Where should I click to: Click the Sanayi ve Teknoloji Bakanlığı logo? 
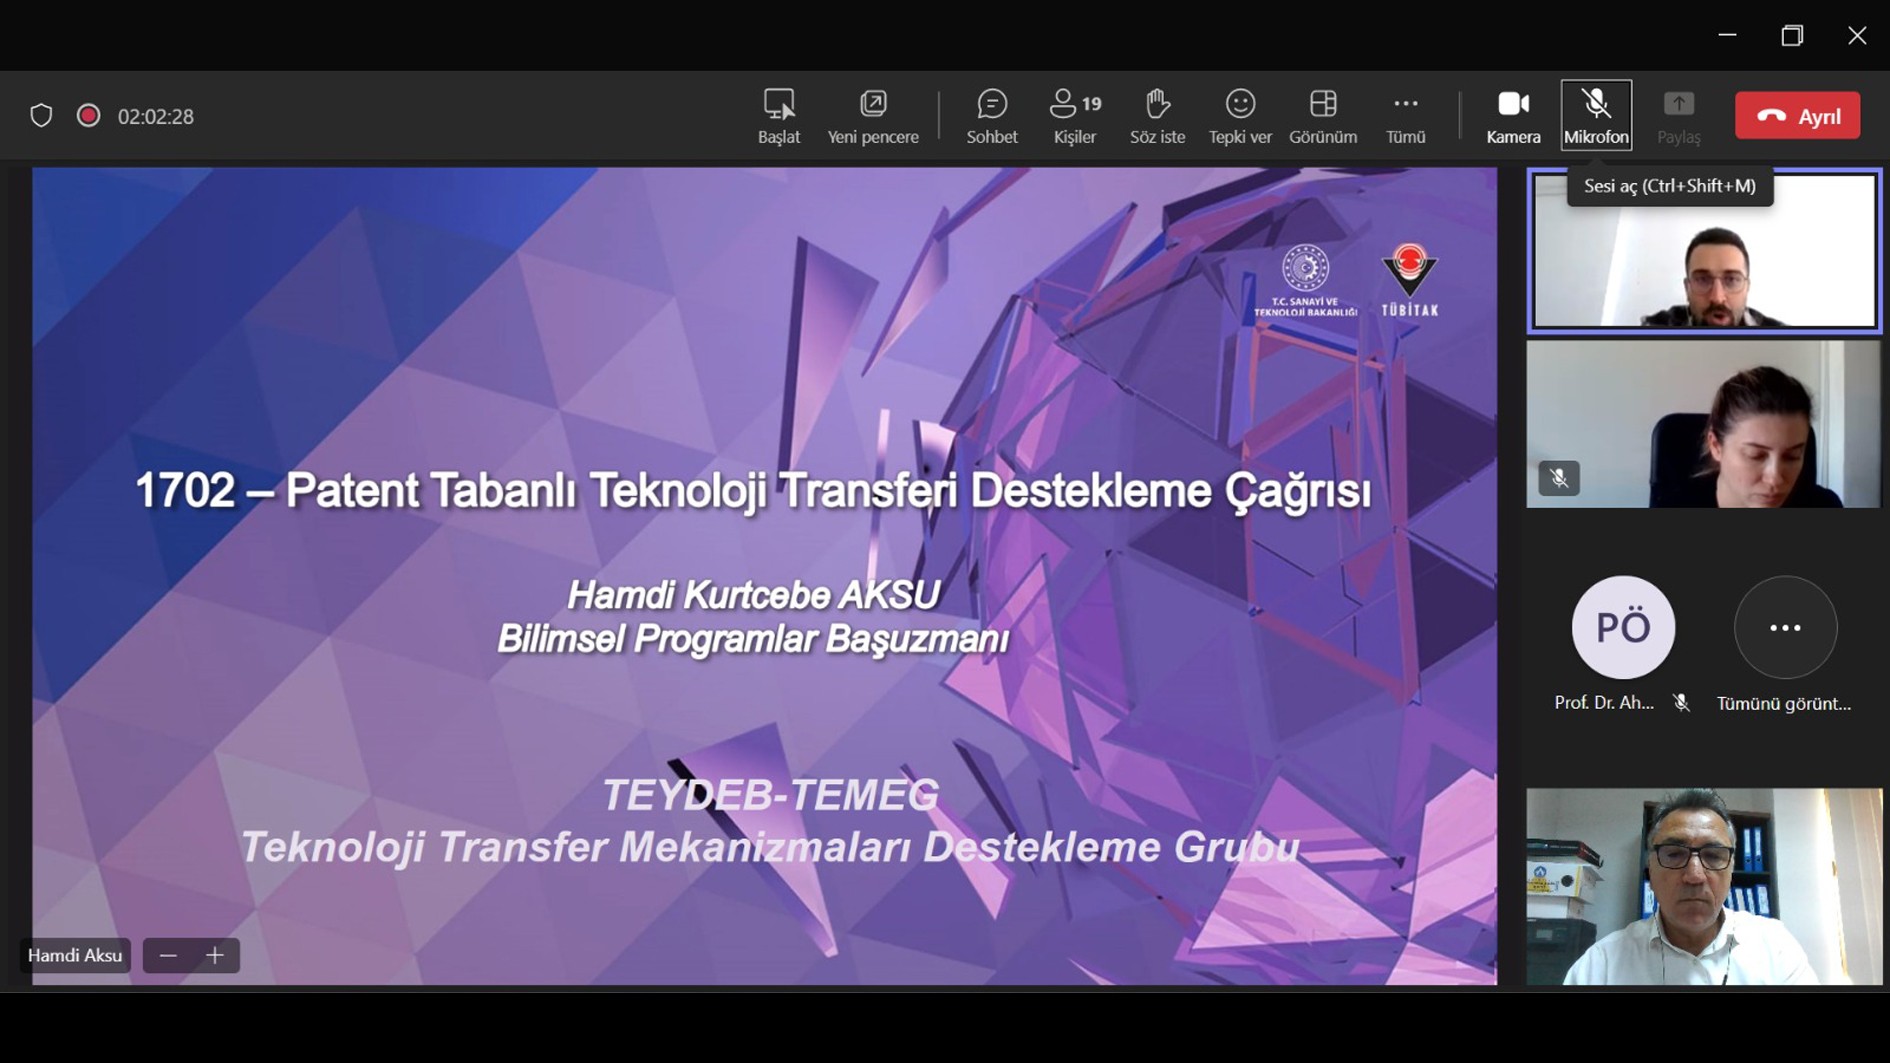coord(1306,281)
